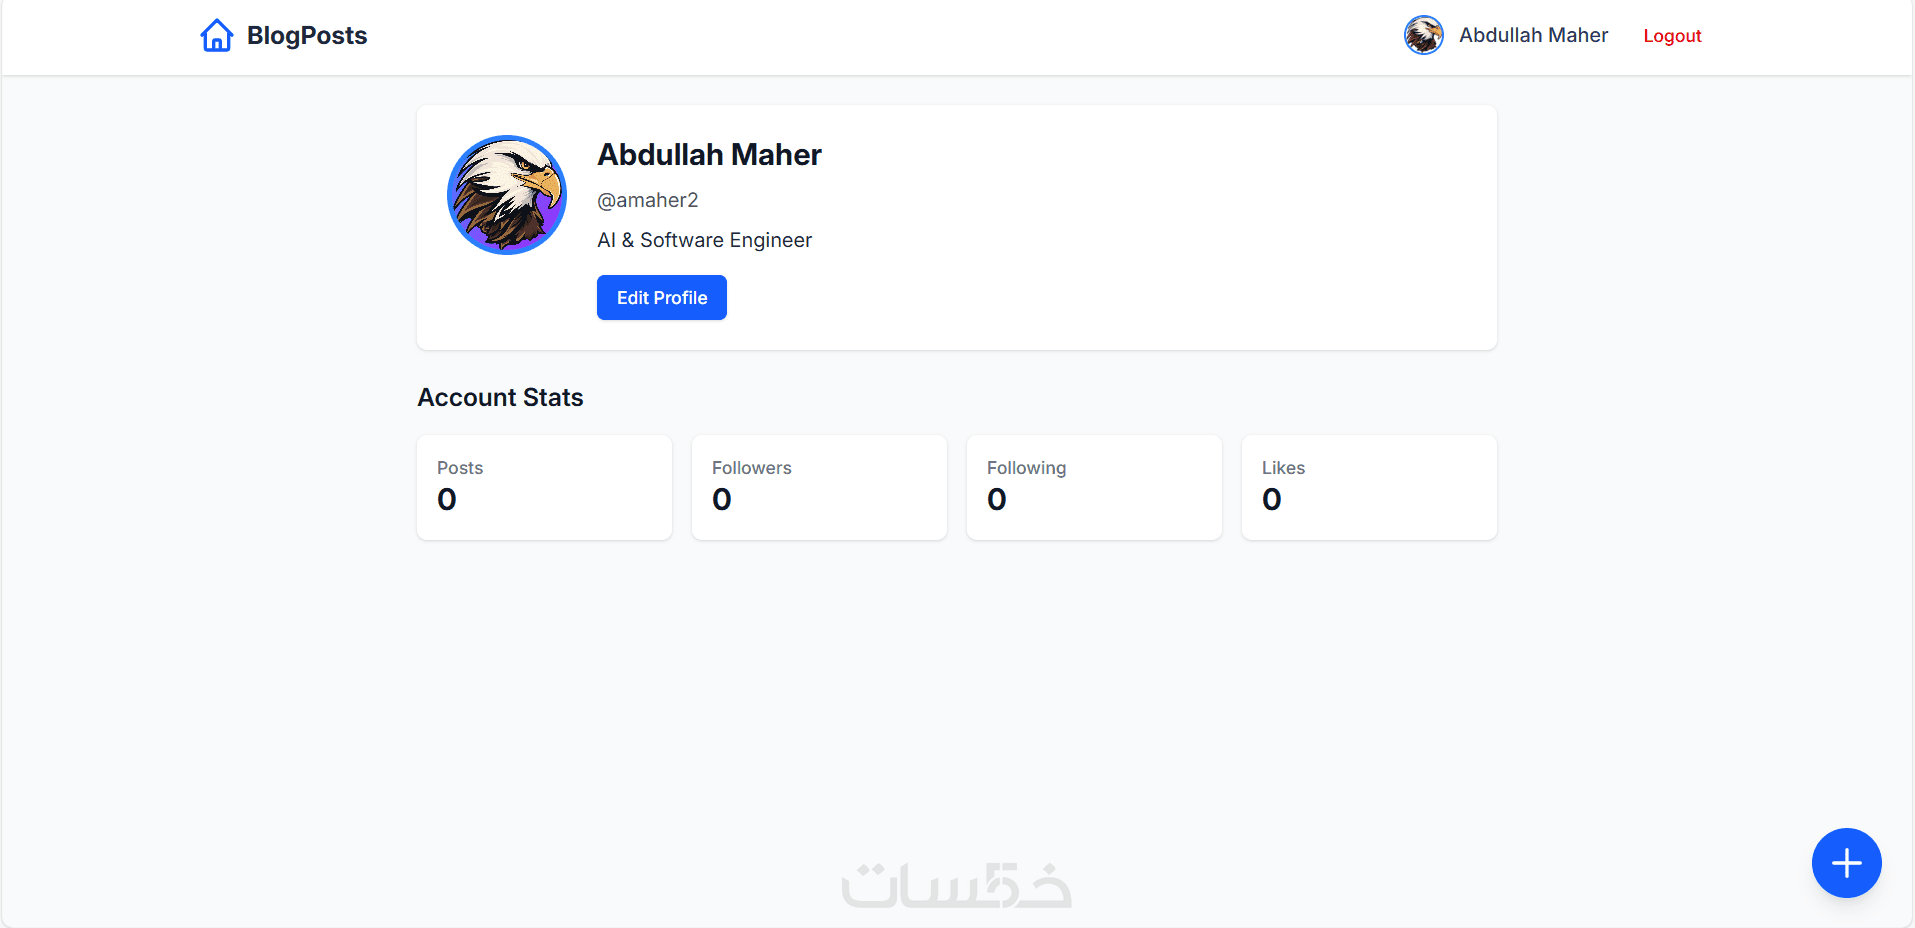Click the floating plus button
The width and height of the screenshot is (1915, 928).
tap(1846, 863)
